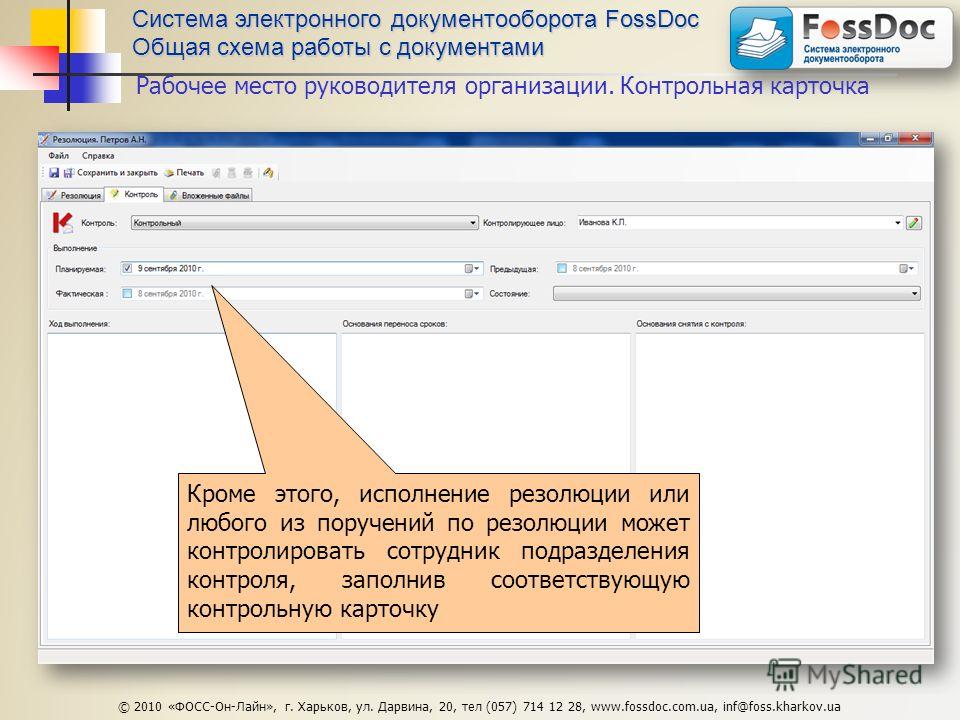The width and height of the screenshot is (960, 720).
Task: Close the 'Резолюция. Петров А.Н.' window
Action: click(915, 139)
